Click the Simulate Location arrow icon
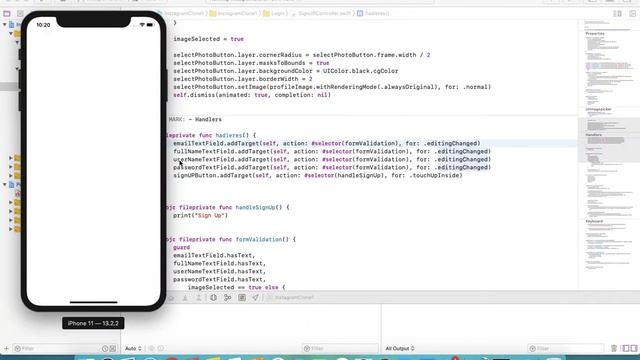 [x=255, y=298]
